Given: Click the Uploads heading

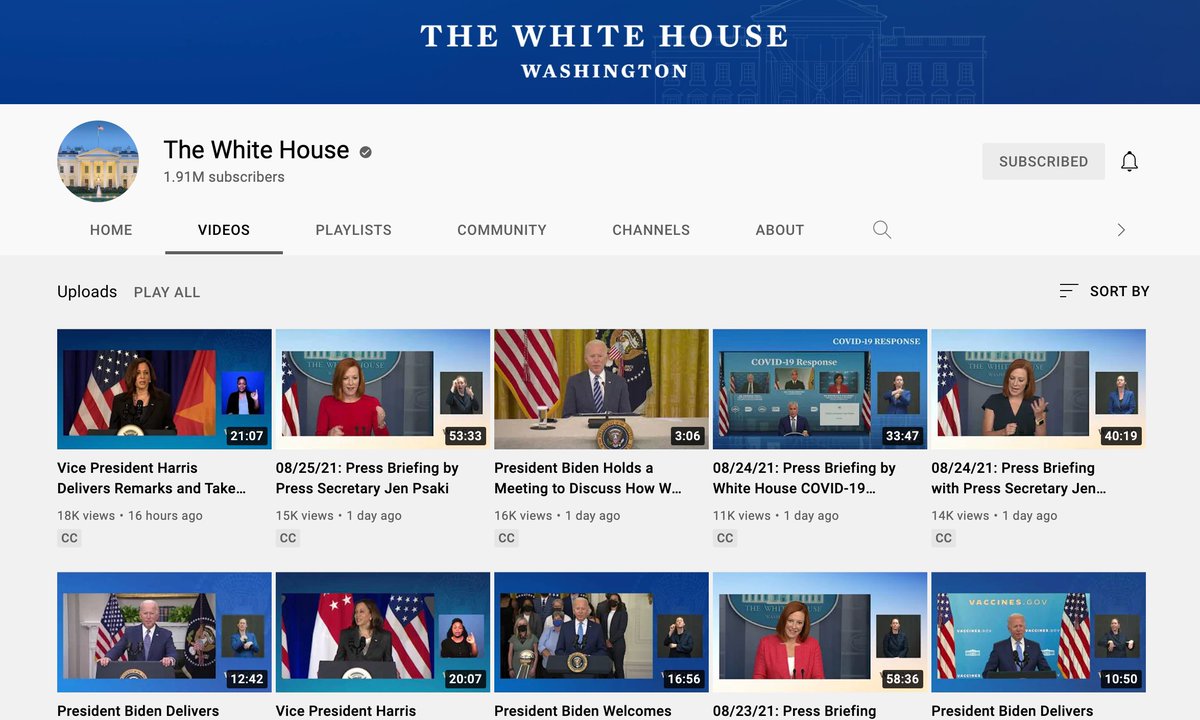Looking at the screenshot, I should point(87,292).
